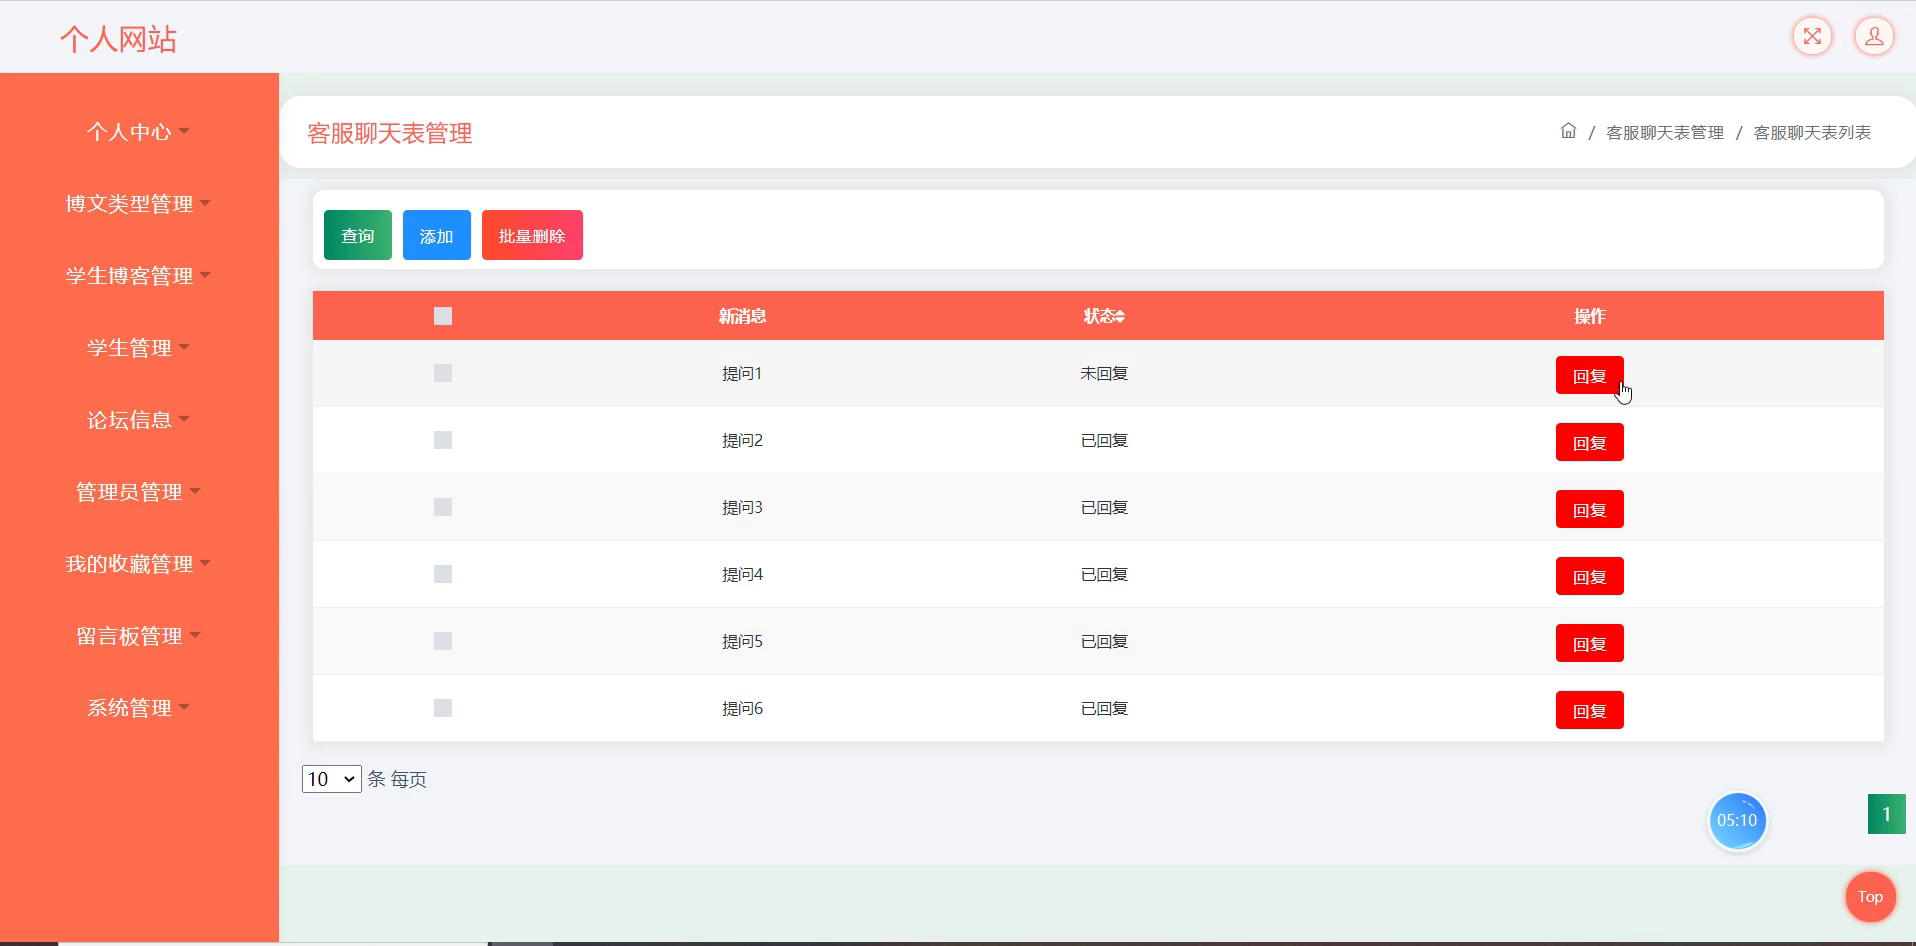The height and width of the screenshot is (946, 1916).
Task: Open the user profile icon in header
Action: (x=1874, y=37)
